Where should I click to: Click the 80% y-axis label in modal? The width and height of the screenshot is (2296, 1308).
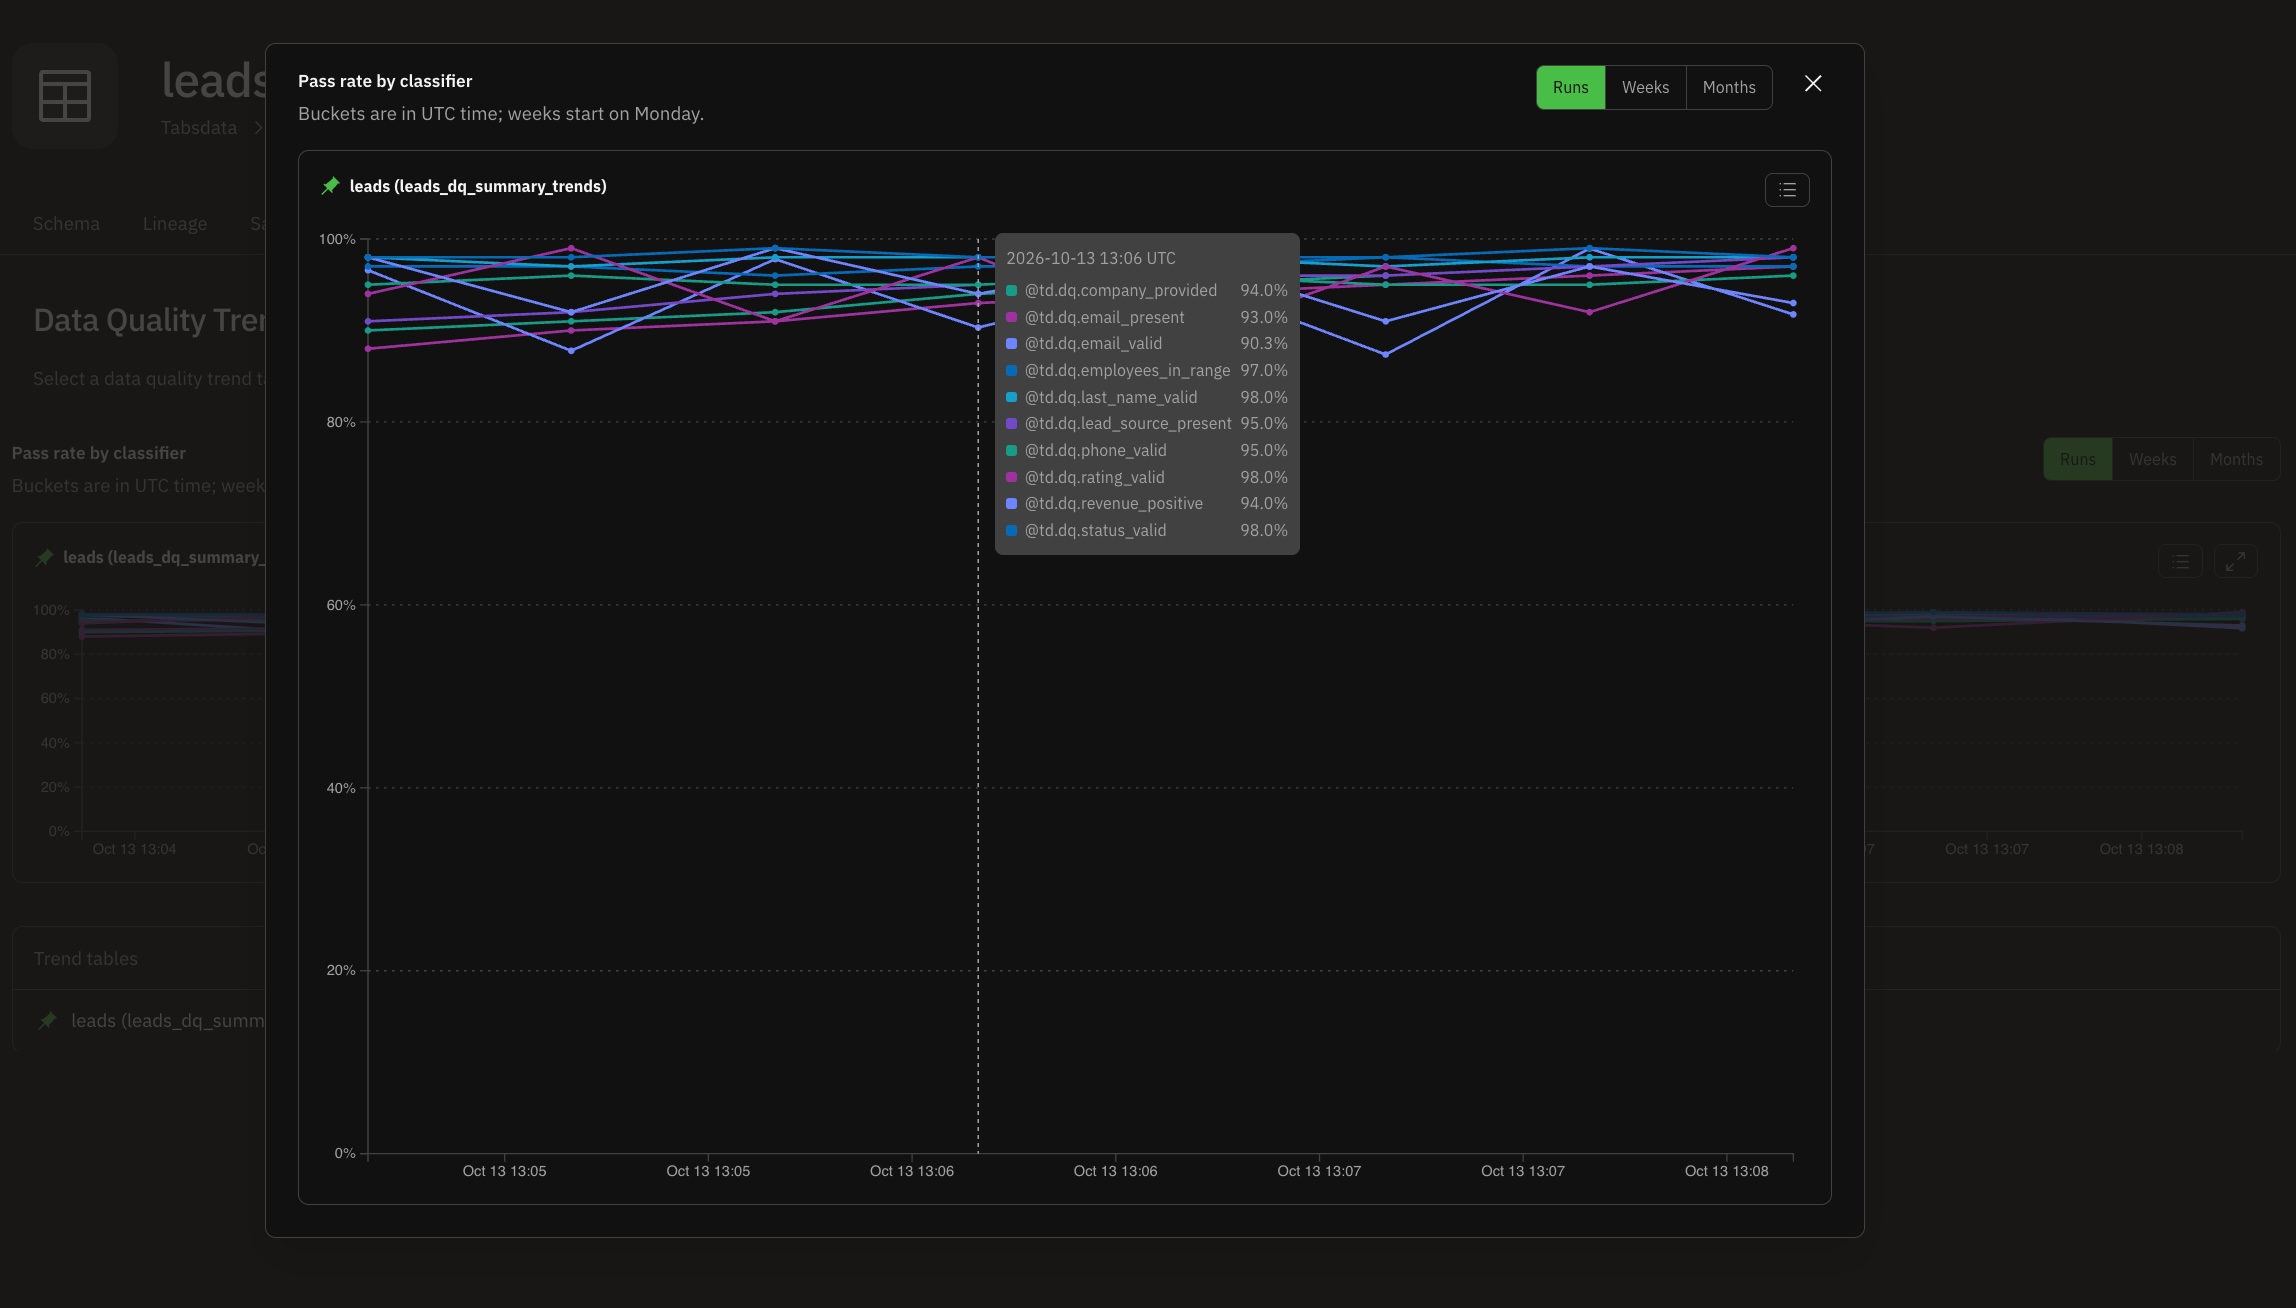[341, 422]
